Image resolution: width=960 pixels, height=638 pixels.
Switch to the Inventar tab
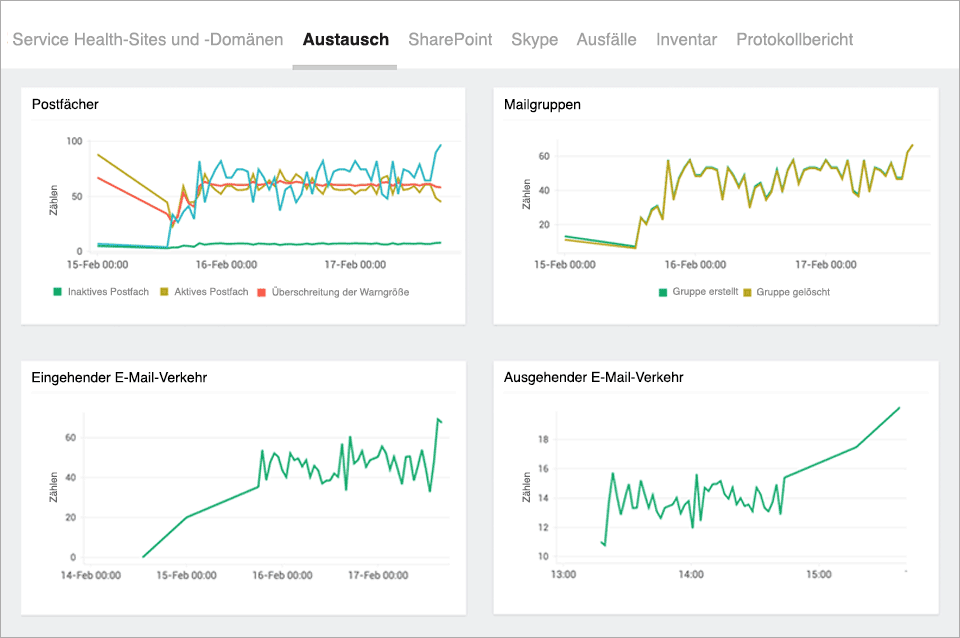click(x=686, y=39)
